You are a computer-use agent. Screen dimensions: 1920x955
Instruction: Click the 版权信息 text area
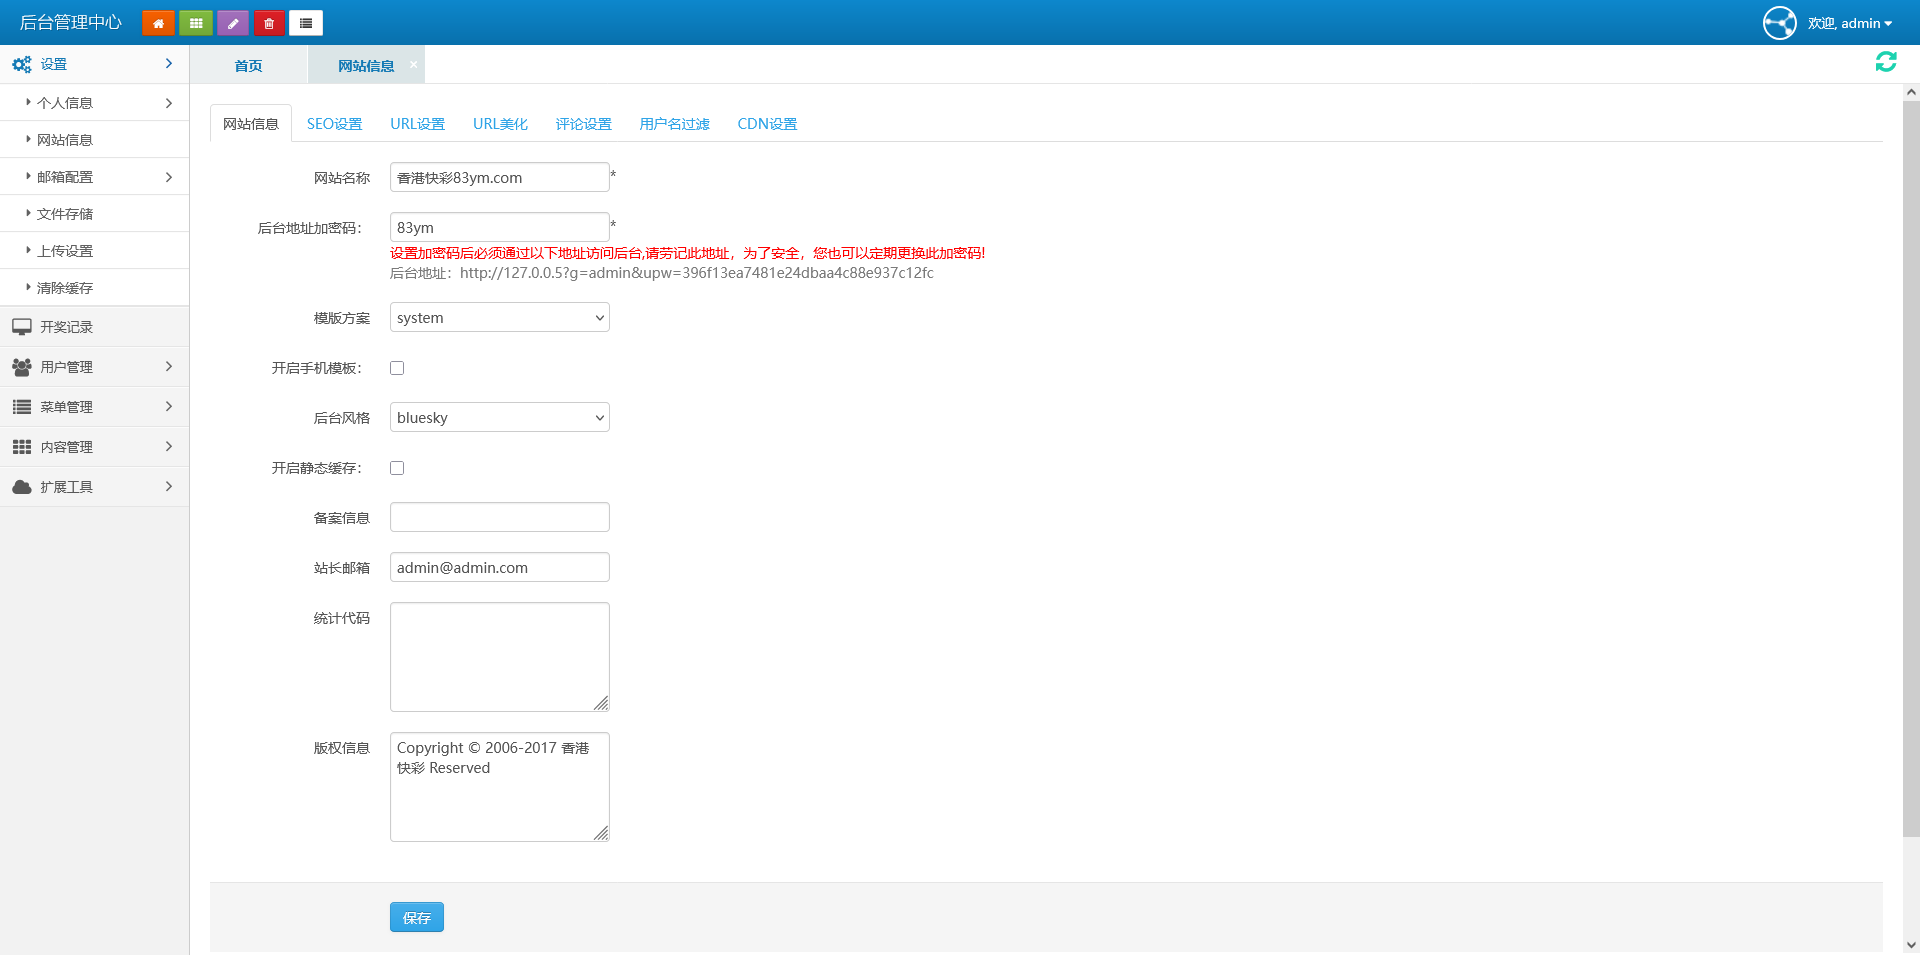pos(500,787)
